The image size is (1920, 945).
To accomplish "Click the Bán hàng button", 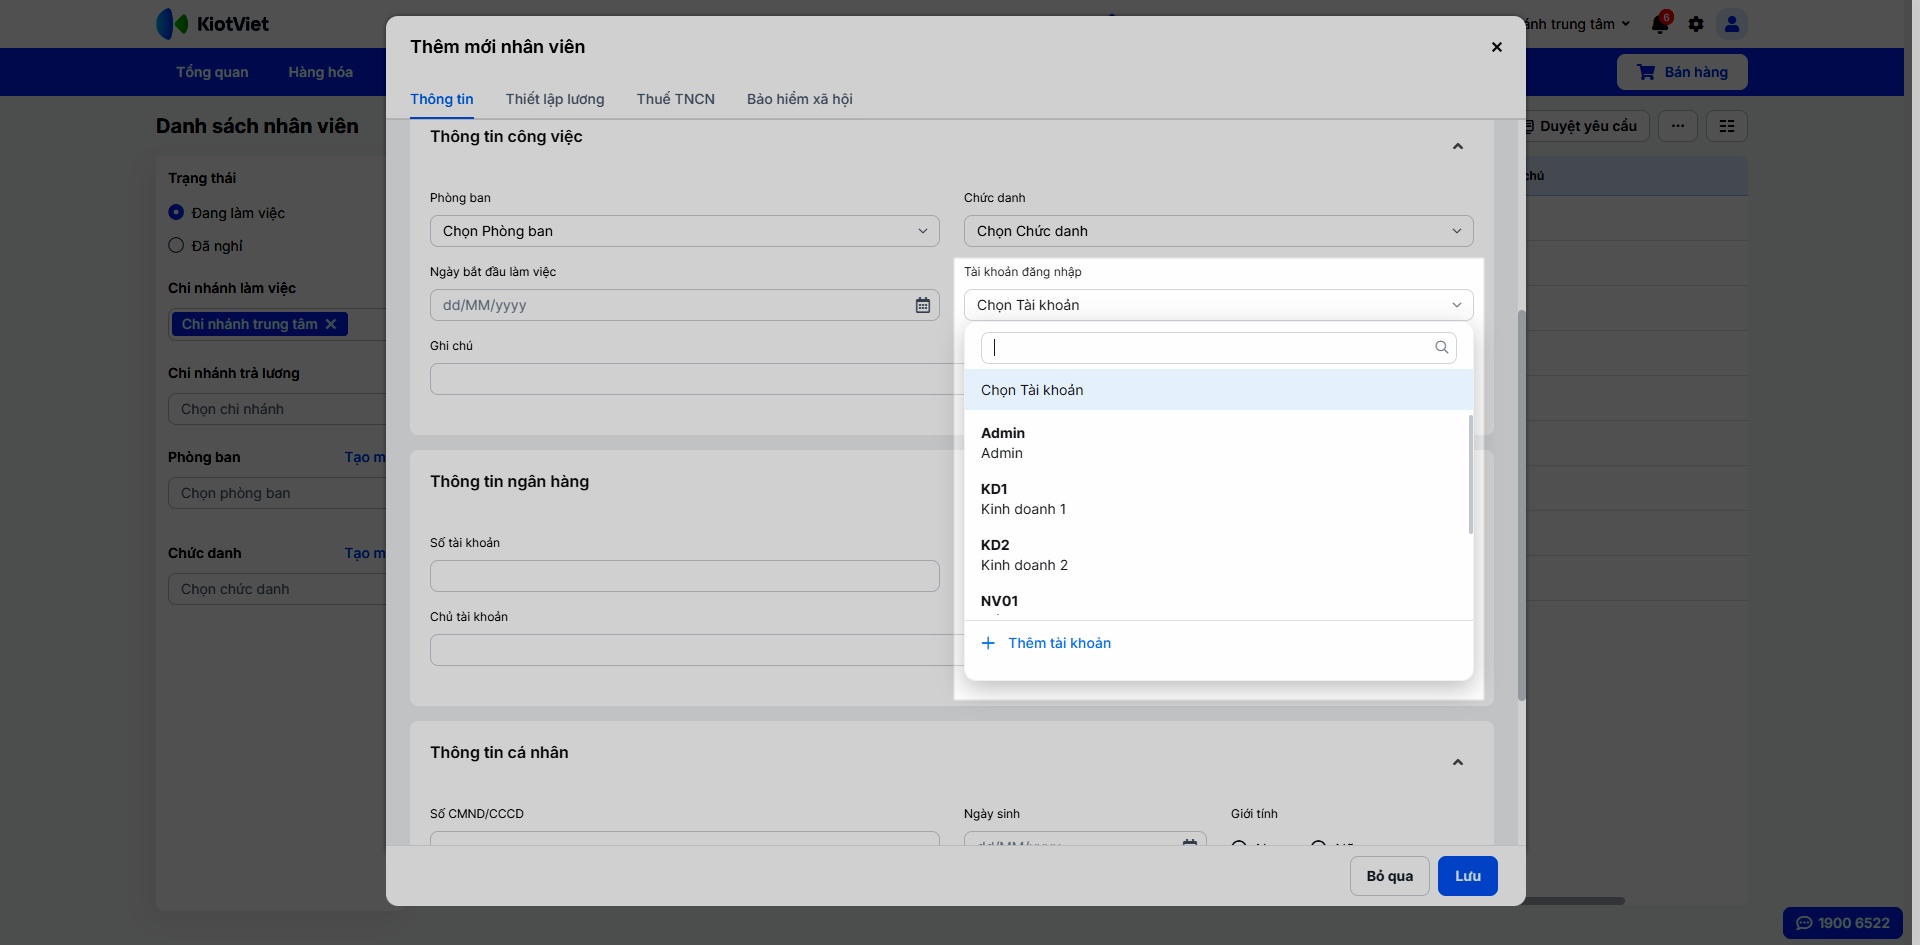I will click(1682, 72).
